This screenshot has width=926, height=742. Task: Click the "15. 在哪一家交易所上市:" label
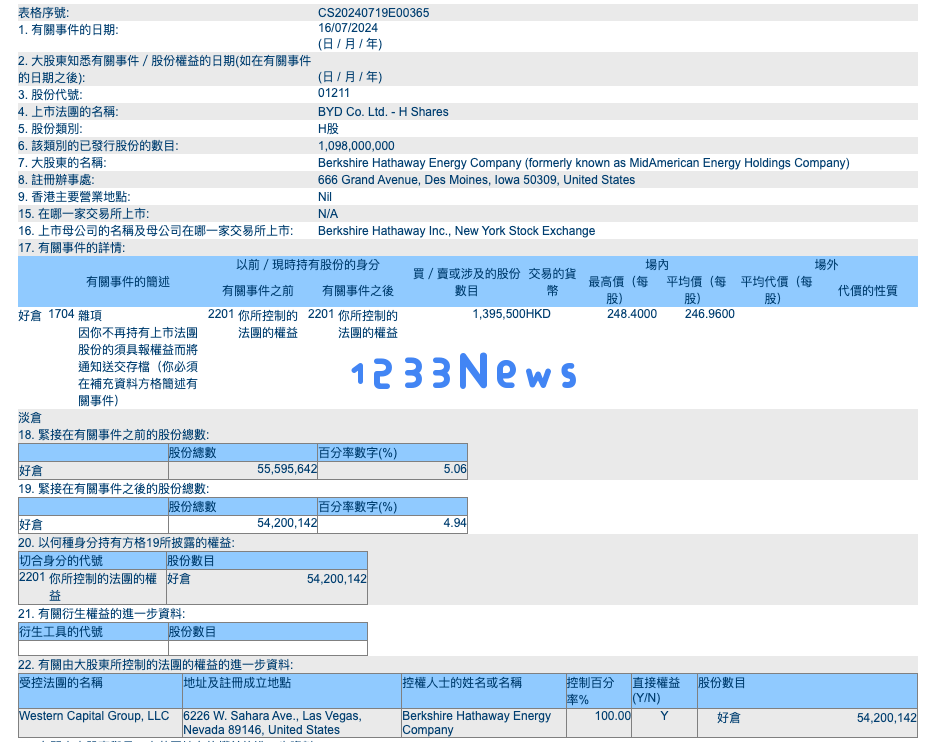(83, 214)
